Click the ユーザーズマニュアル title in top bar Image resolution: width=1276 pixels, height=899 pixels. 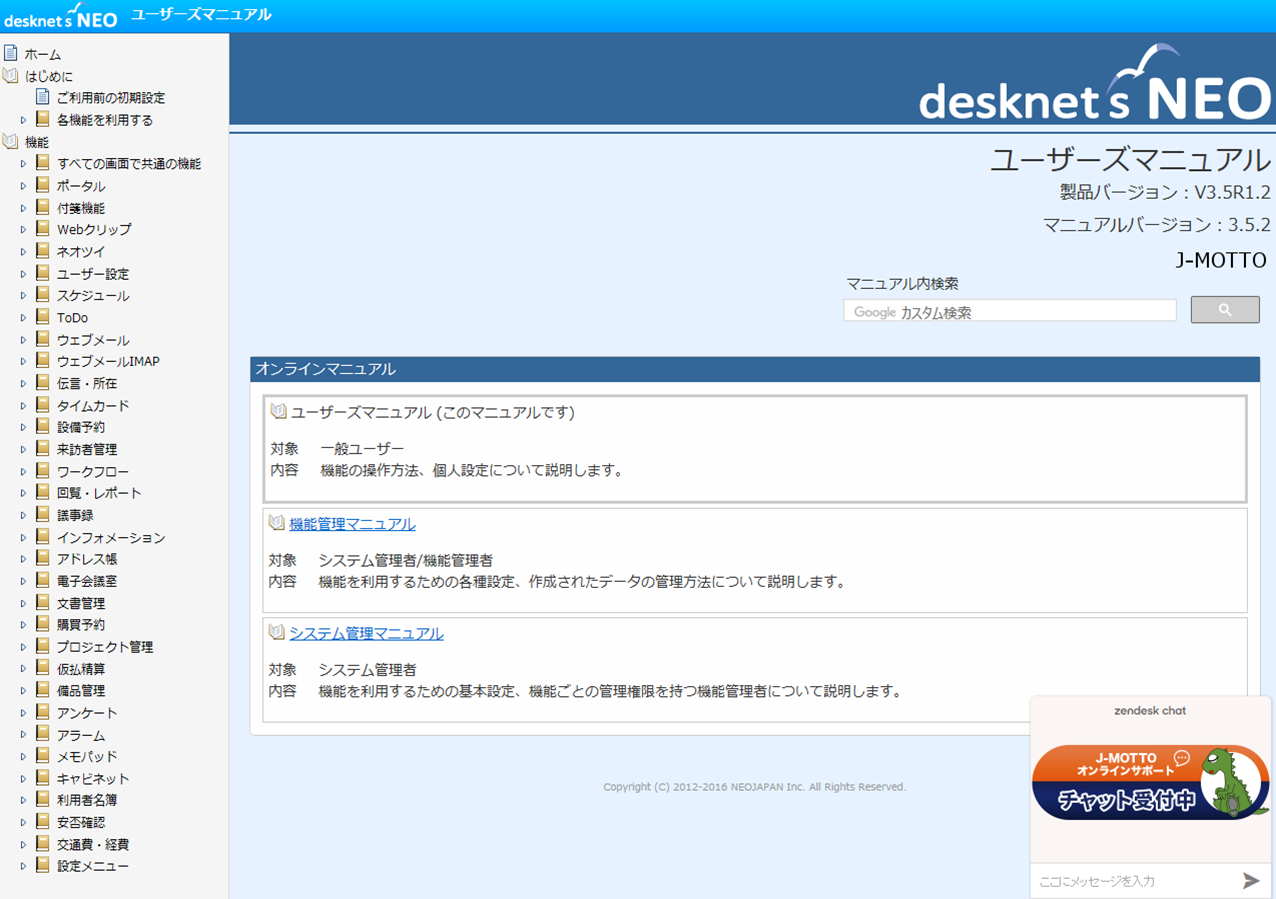tap(201, 15)
